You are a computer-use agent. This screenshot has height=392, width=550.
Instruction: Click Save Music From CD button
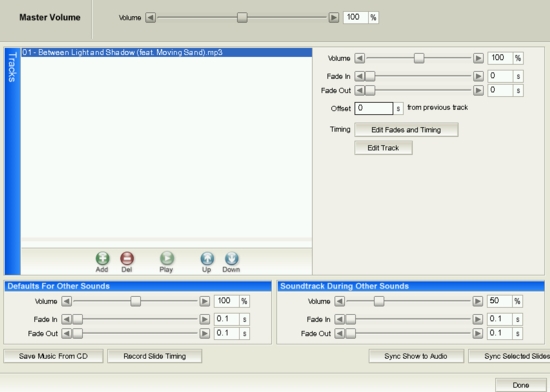[x=53, y=356]
